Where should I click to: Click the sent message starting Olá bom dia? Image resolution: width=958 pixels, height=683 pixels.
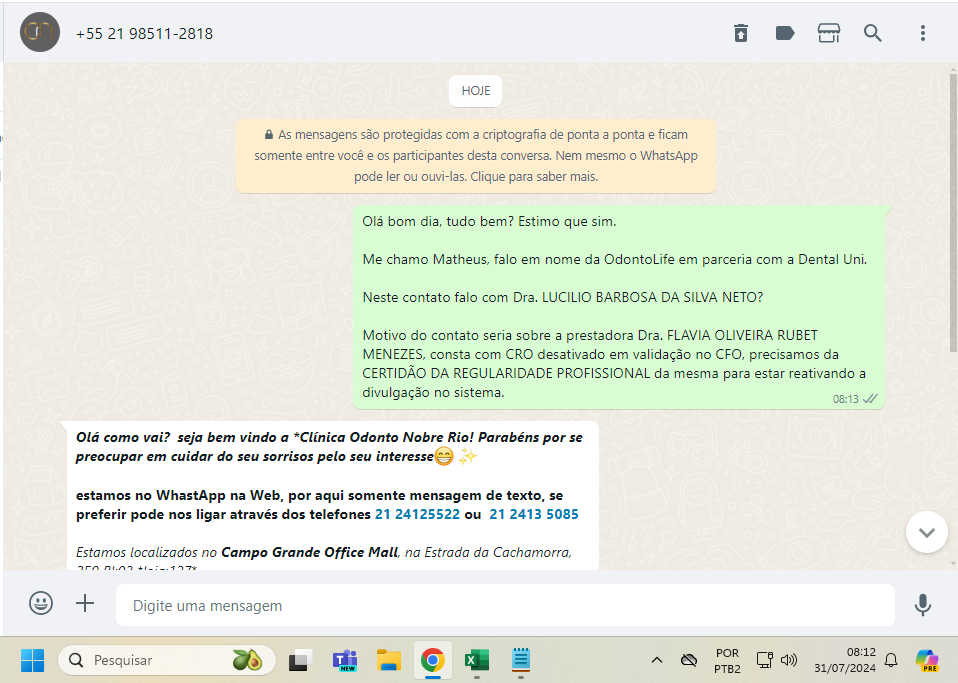[618, 307]
